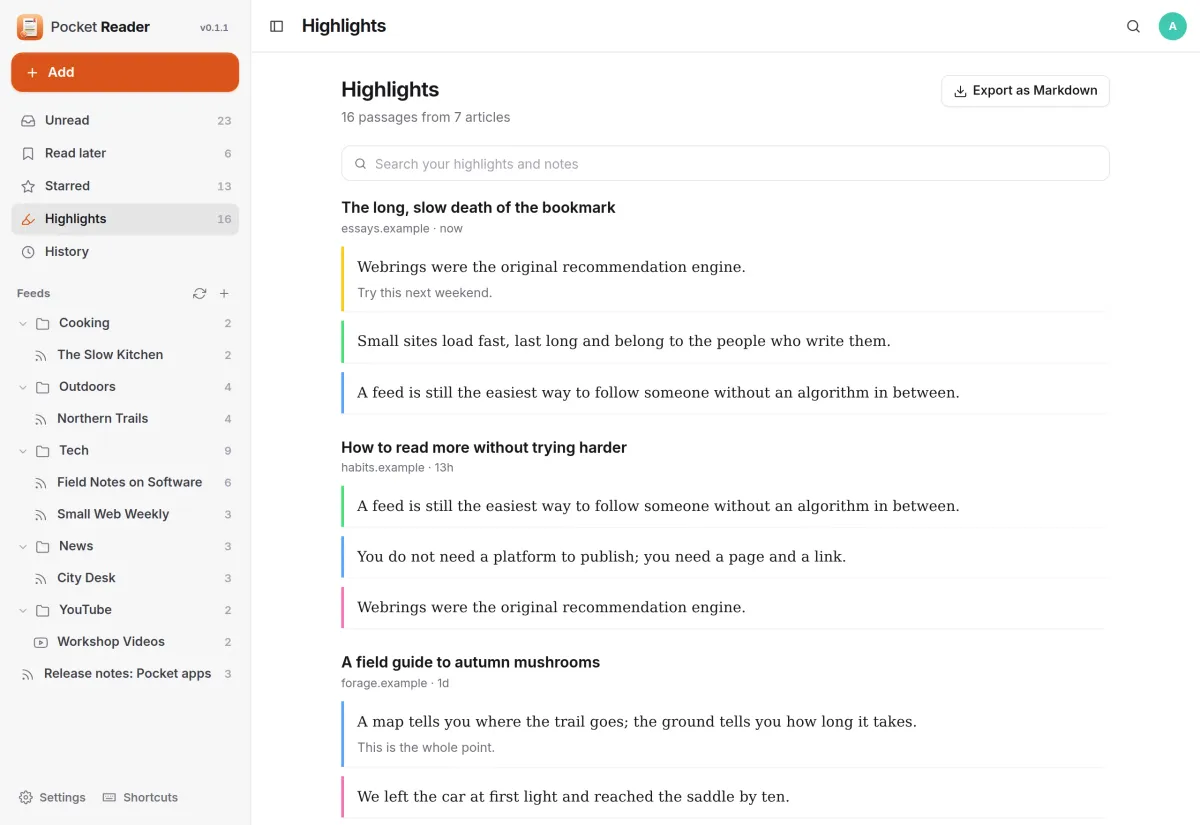Image resolution: width=1200 pixels, height=825 pixels.
Task: Refresh all feeds icon
Action: pos(199,293)
